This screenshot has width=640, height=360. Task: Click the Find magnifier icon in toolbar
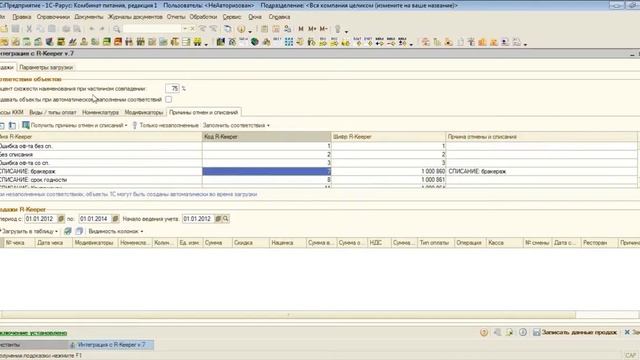point(116,29)
